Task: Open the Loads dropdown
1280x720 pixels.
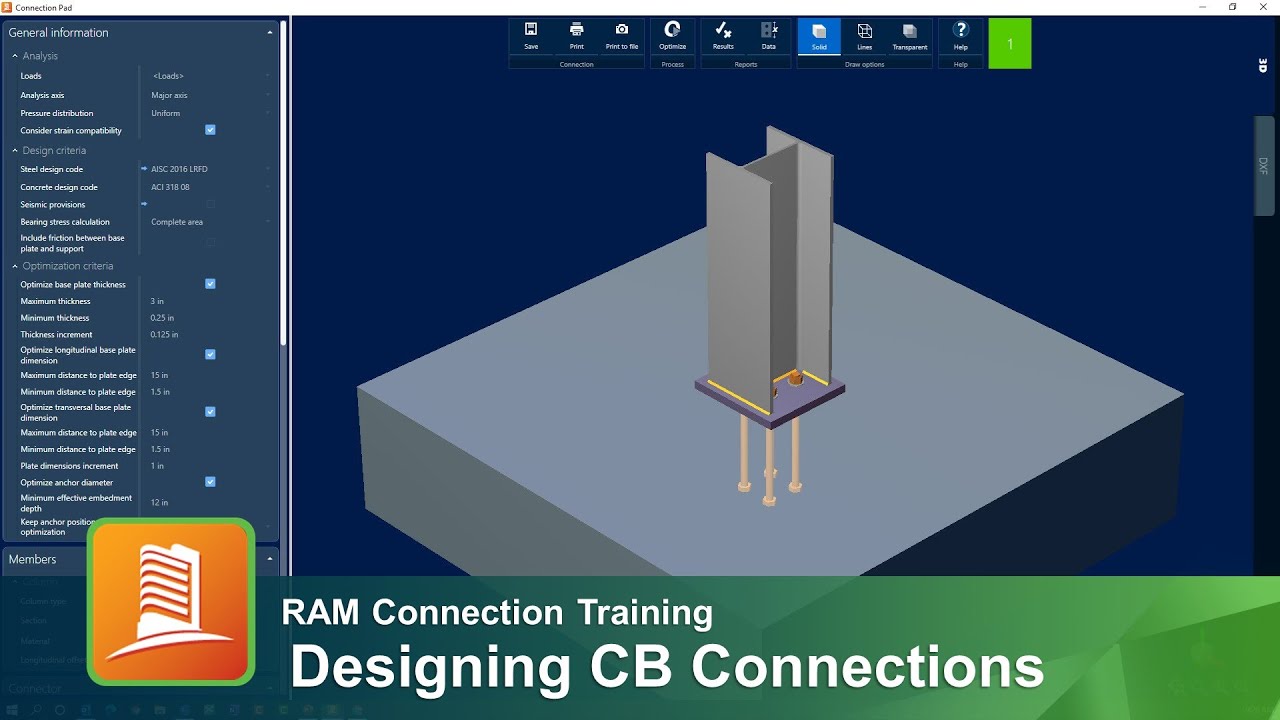Action: [208, 76]
